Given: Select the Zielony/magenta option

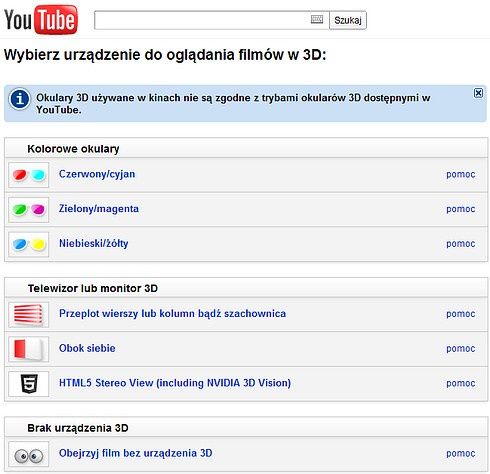Looking at the screenshot, I should tap(99, 209).
